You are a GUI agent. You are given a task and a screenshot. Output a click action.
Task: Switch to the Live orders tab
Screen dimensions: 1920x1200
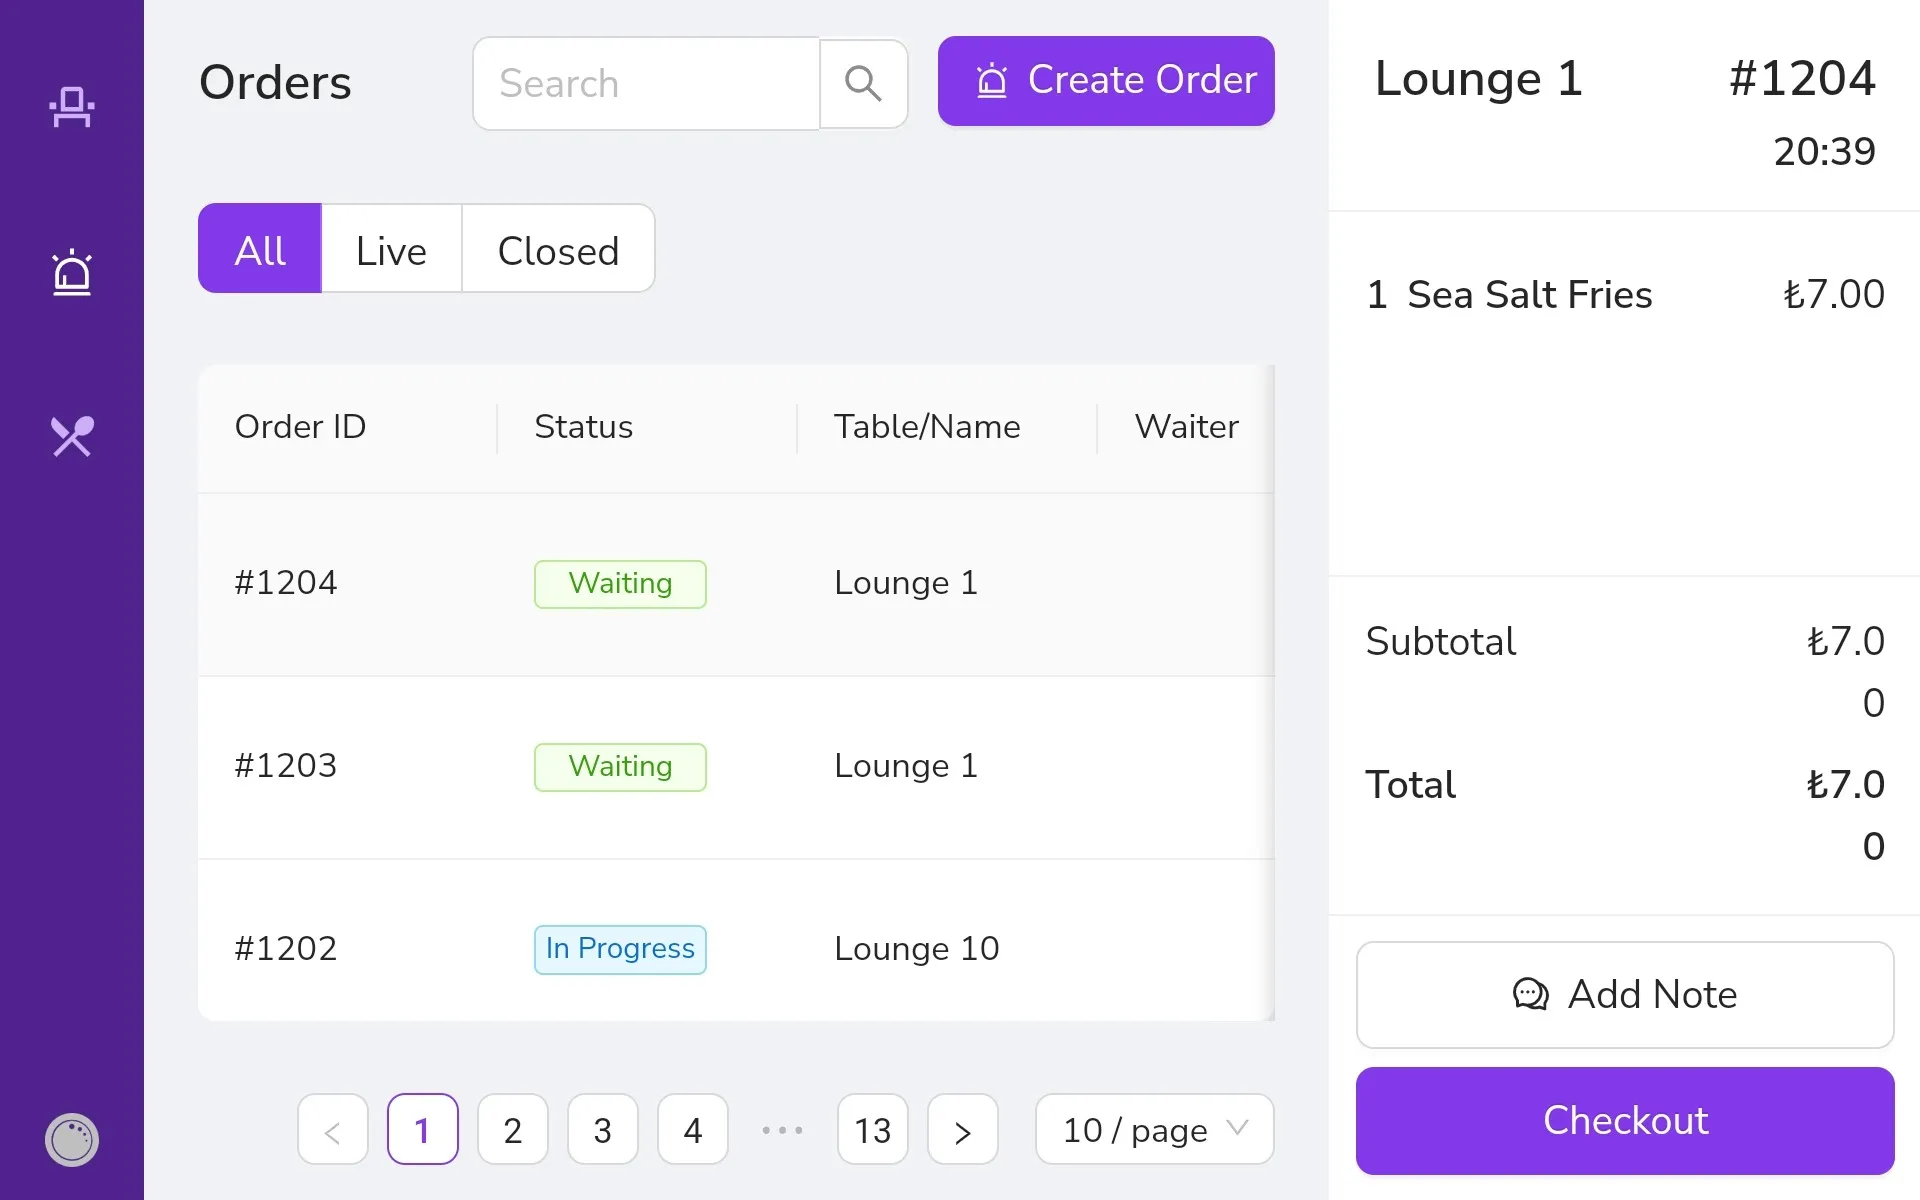point(391,248)
